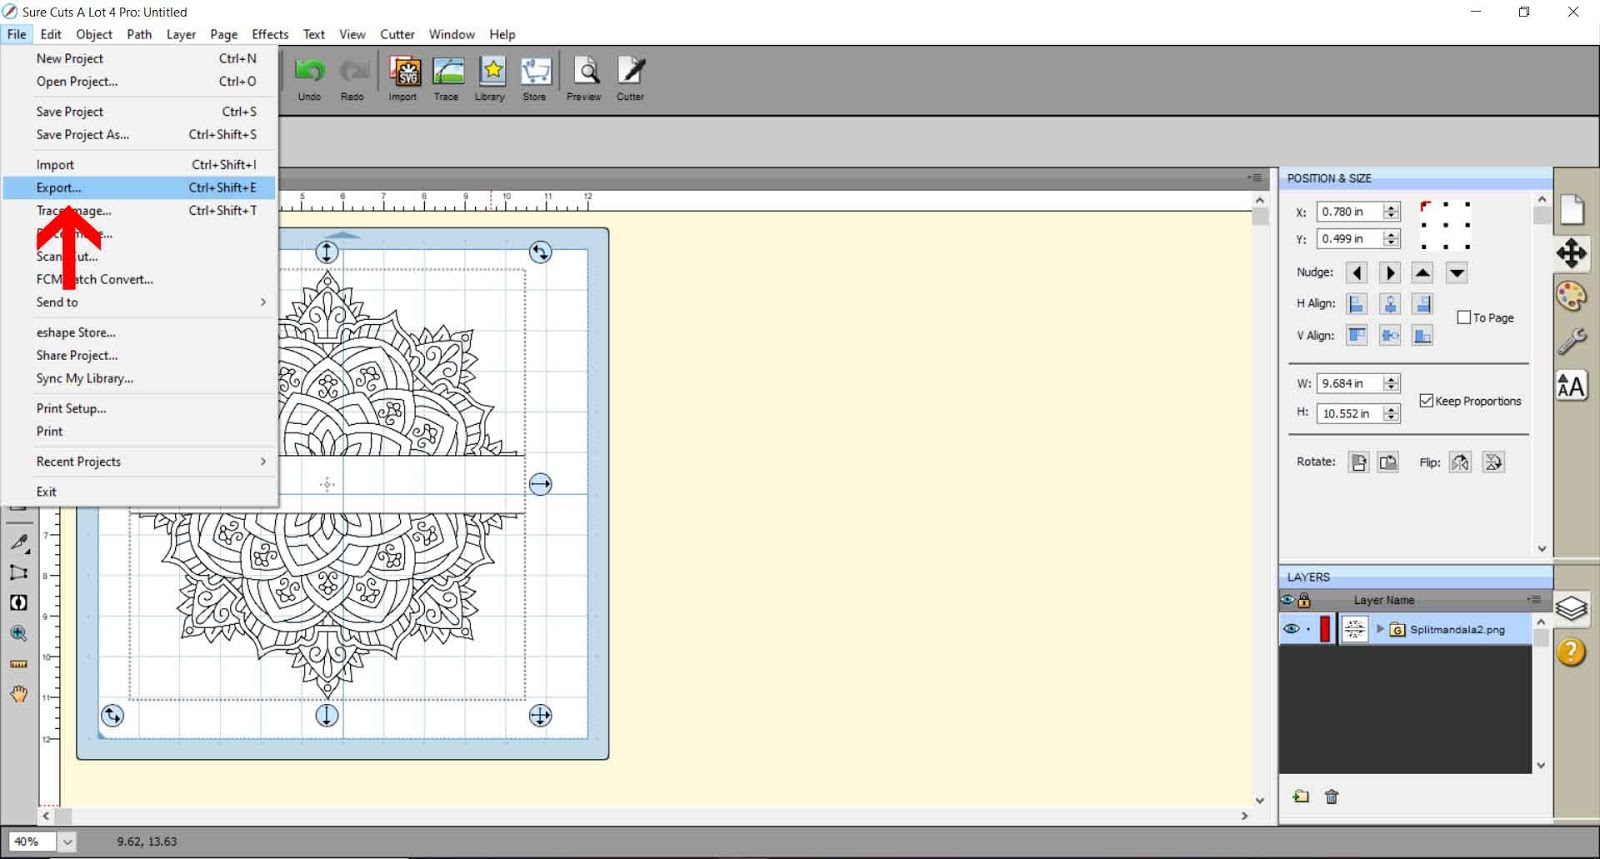The width and height of the screenshot is (1600, 859).
Task: Open the Layers stack panel icon
Action: coord(1572,608)
